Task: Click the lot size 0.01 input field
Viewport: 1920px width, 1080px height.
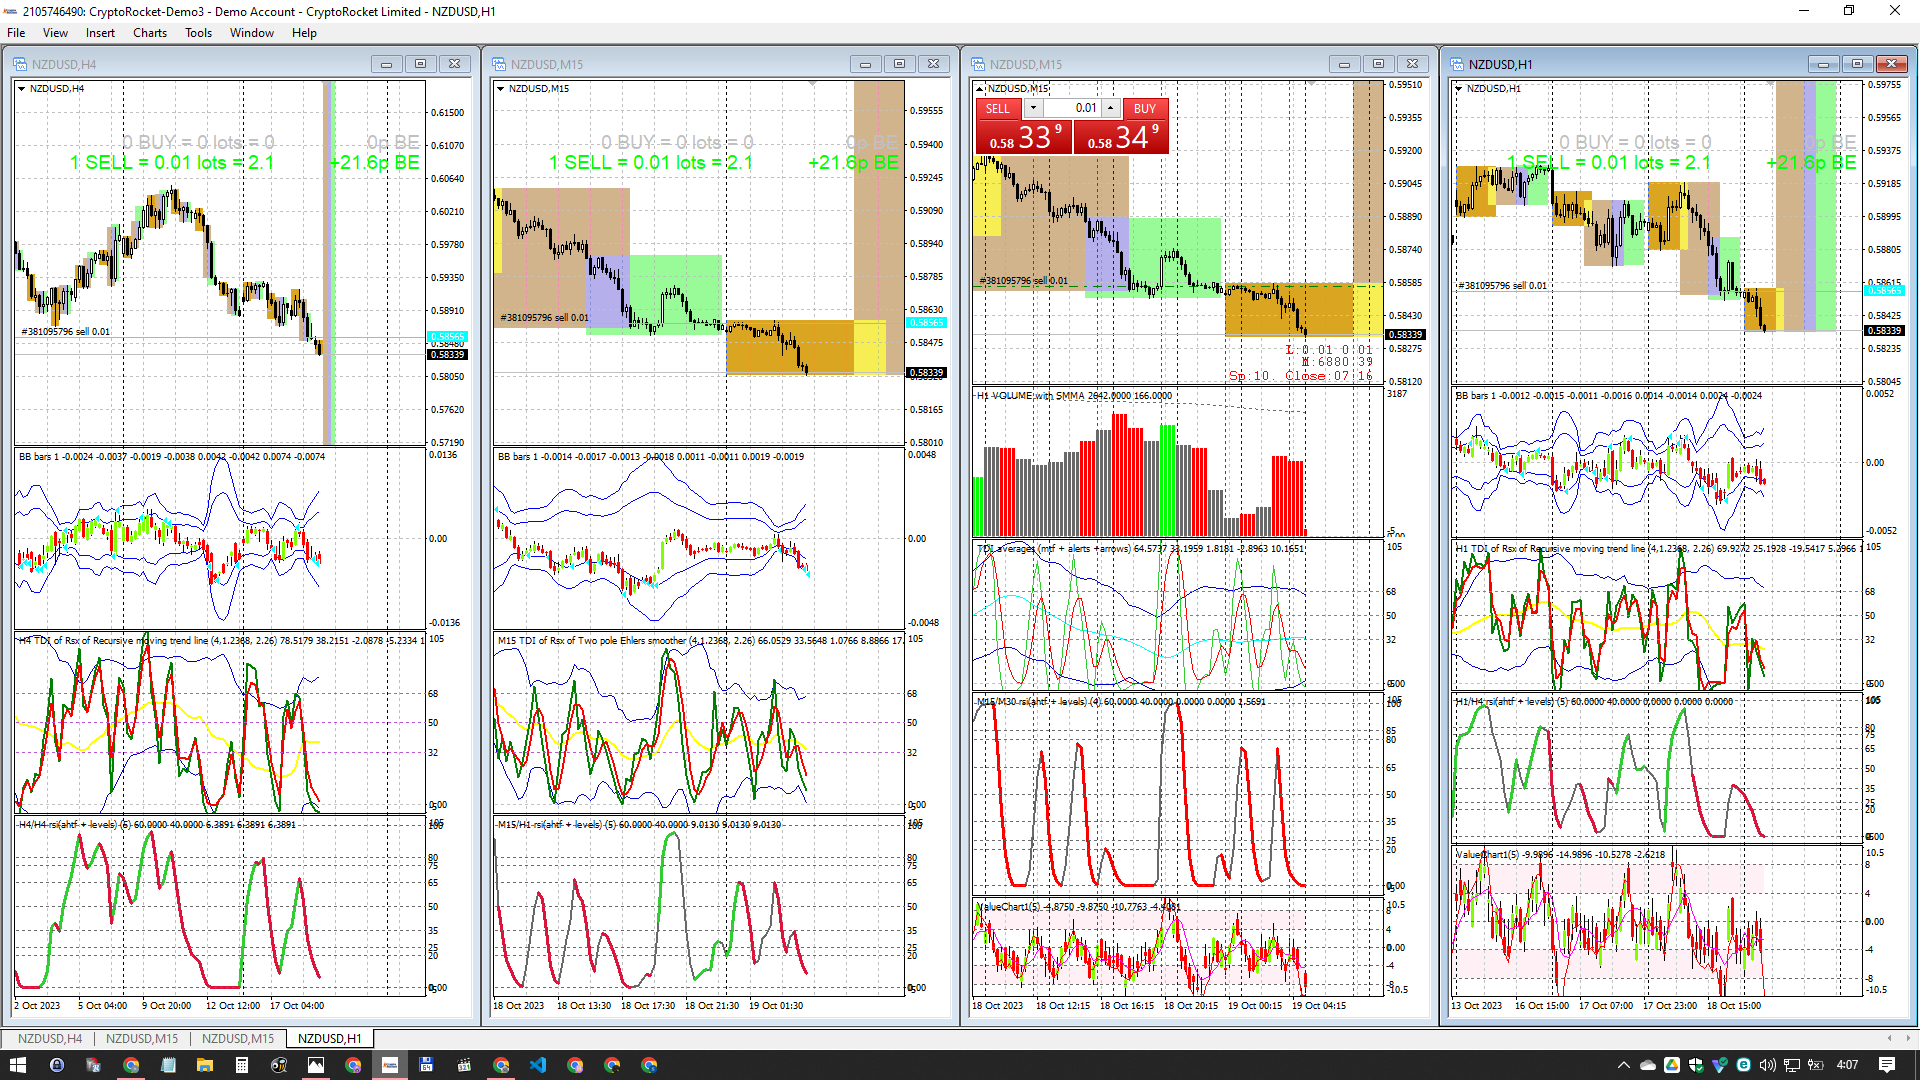Action: 1072,108
